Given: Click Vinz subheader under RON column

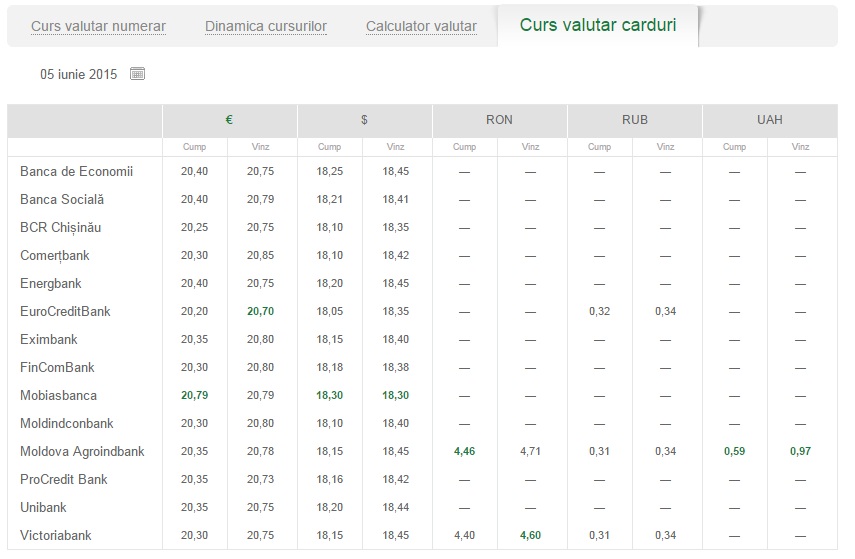Looking at the screenshot, I should (x=531, y=147).
